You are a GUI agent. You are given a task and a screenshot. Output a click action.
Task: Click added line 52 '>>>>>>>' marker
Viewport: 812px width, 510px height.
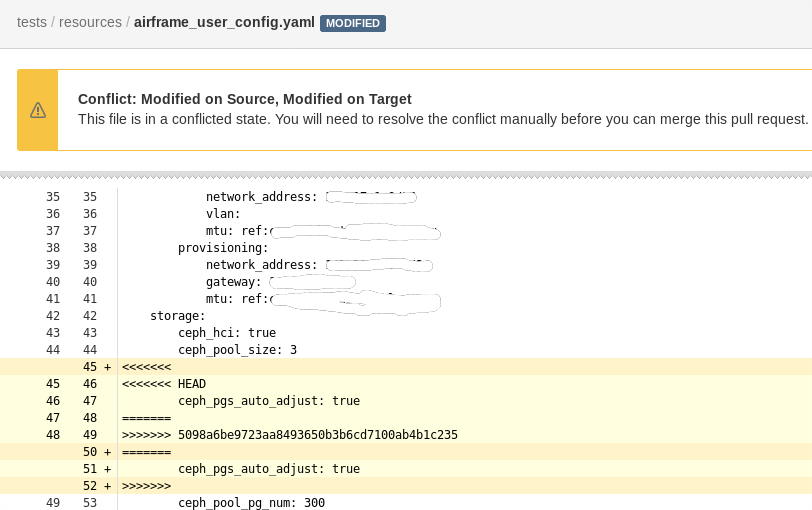(406, 486)
